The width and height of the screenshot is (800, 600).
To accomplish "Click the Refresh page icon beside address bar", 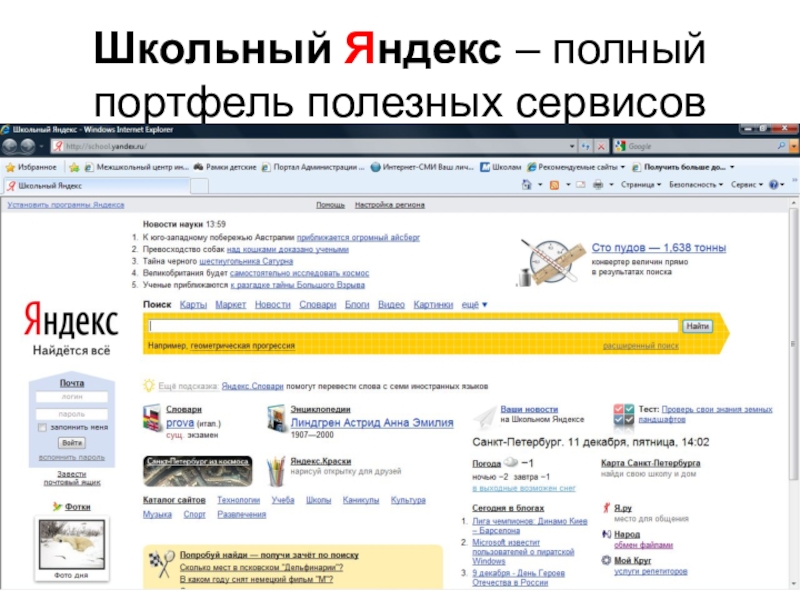I will (x=586, y=146).
